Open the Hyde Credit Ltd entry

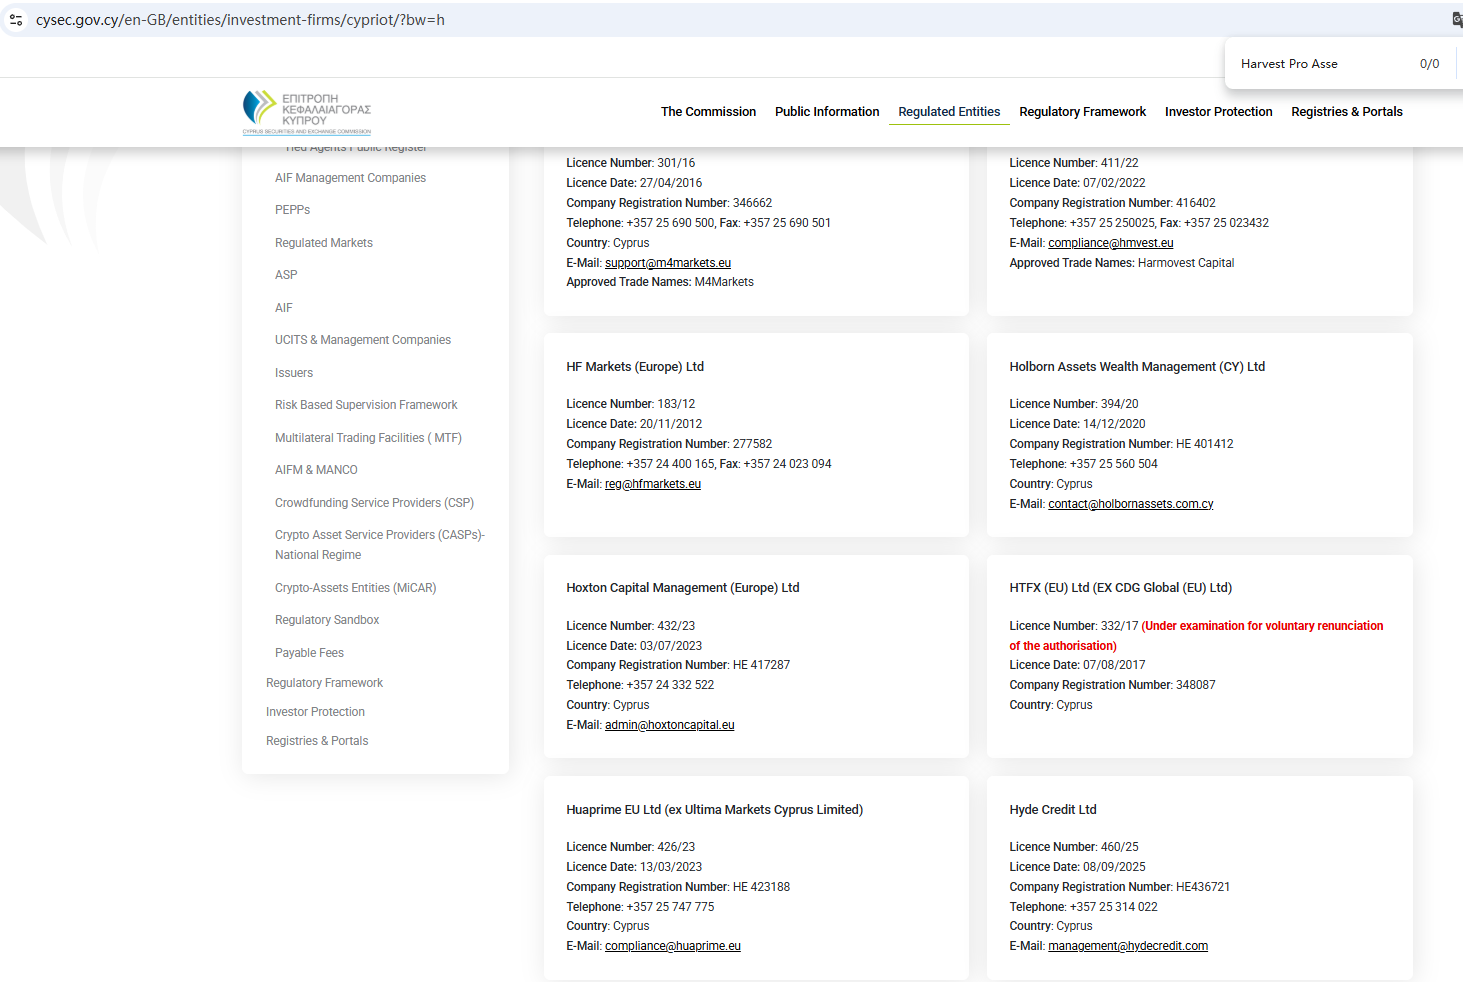click(x=1052, y=810)
